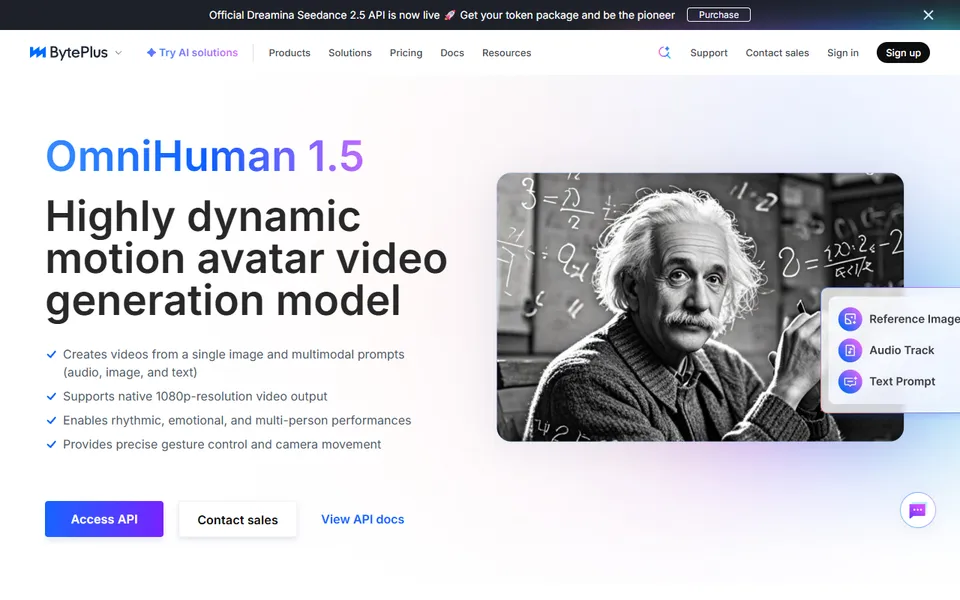The width and height of the screenshot is (960, 600).
Task: Click the Contact sales hero button
Action: [238, 520]
